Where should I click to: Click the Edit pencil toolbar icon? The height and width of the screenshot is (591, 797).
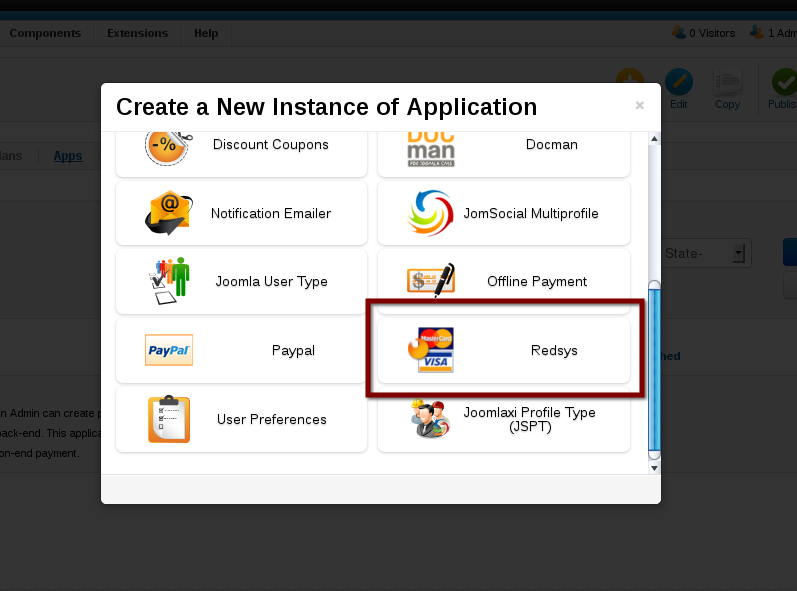point(679,82)
